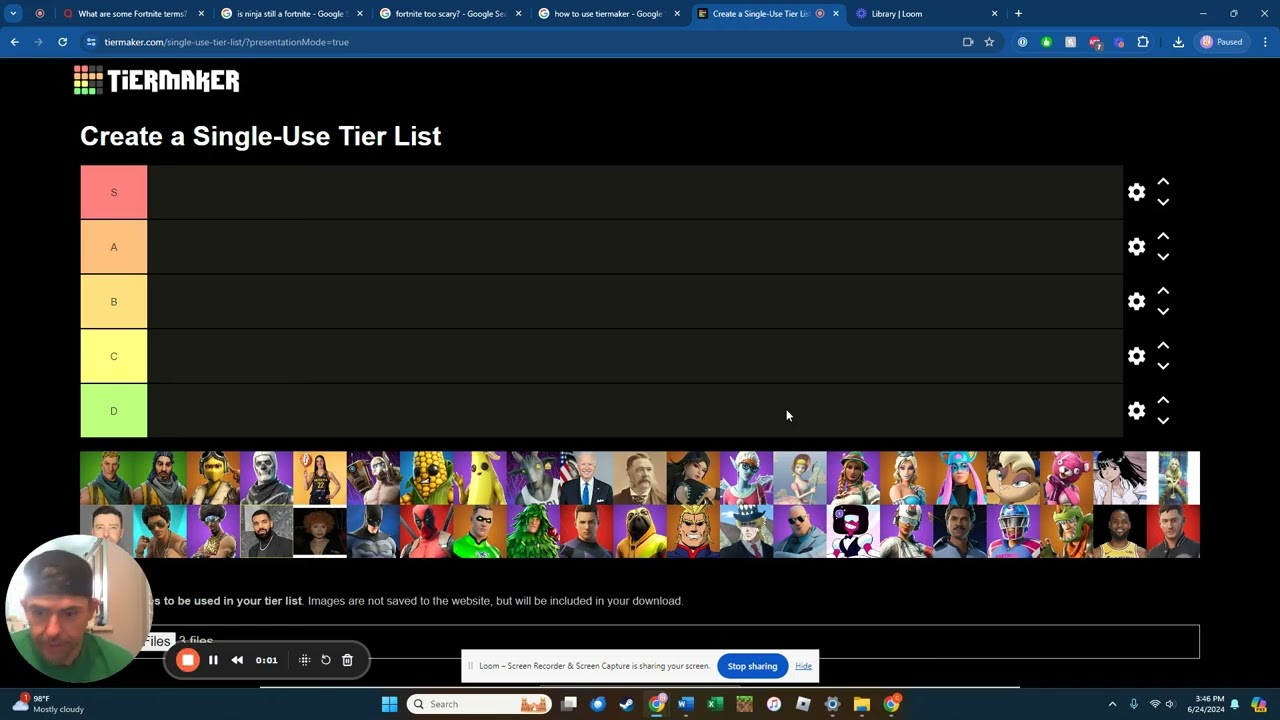This screenshot has height=720, width=1280.
Task: Bookmark this page with star icon
Action: 989,42
